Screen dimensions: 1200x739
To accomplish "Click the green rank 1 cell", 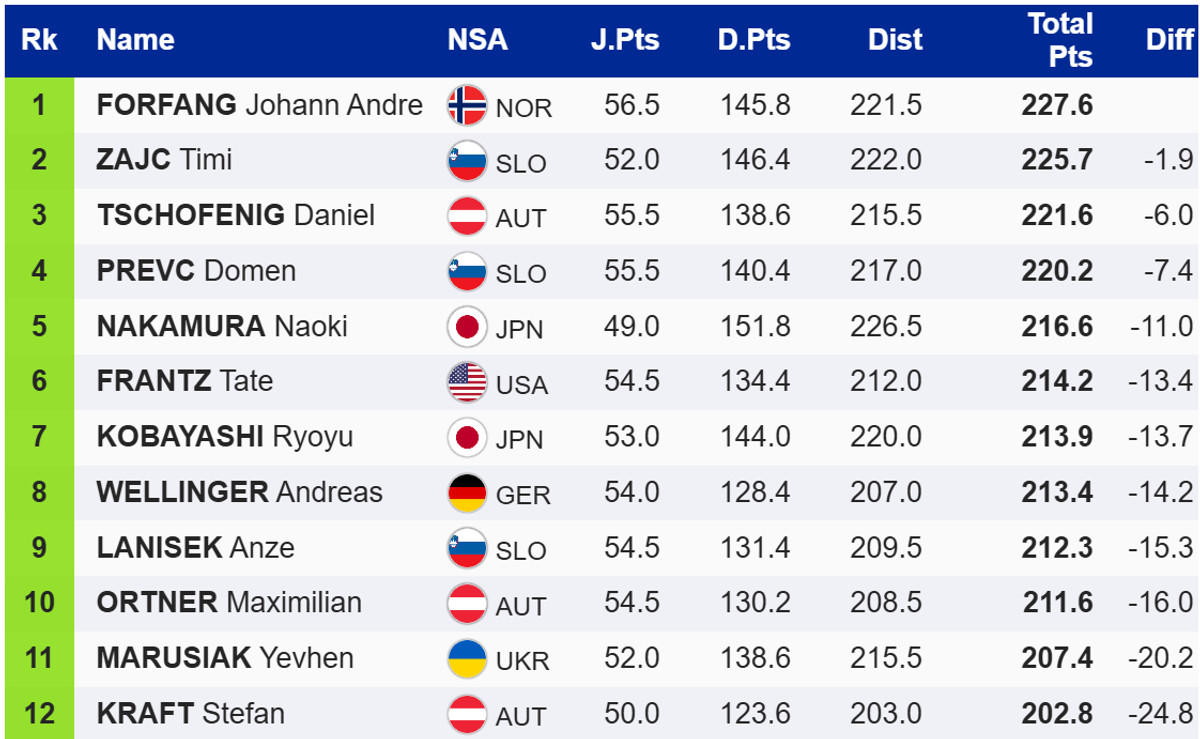I will click(39, 105).
